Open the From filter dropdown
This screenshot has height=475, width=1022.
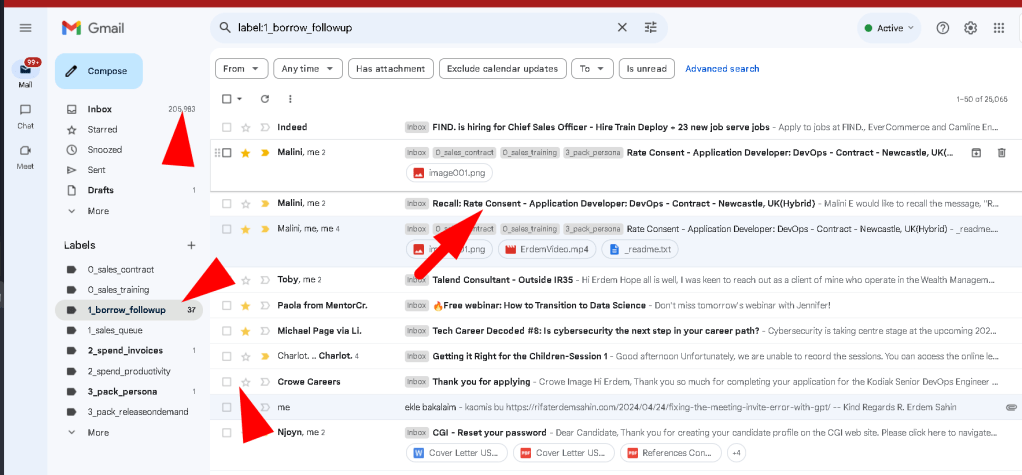[241, 68]
